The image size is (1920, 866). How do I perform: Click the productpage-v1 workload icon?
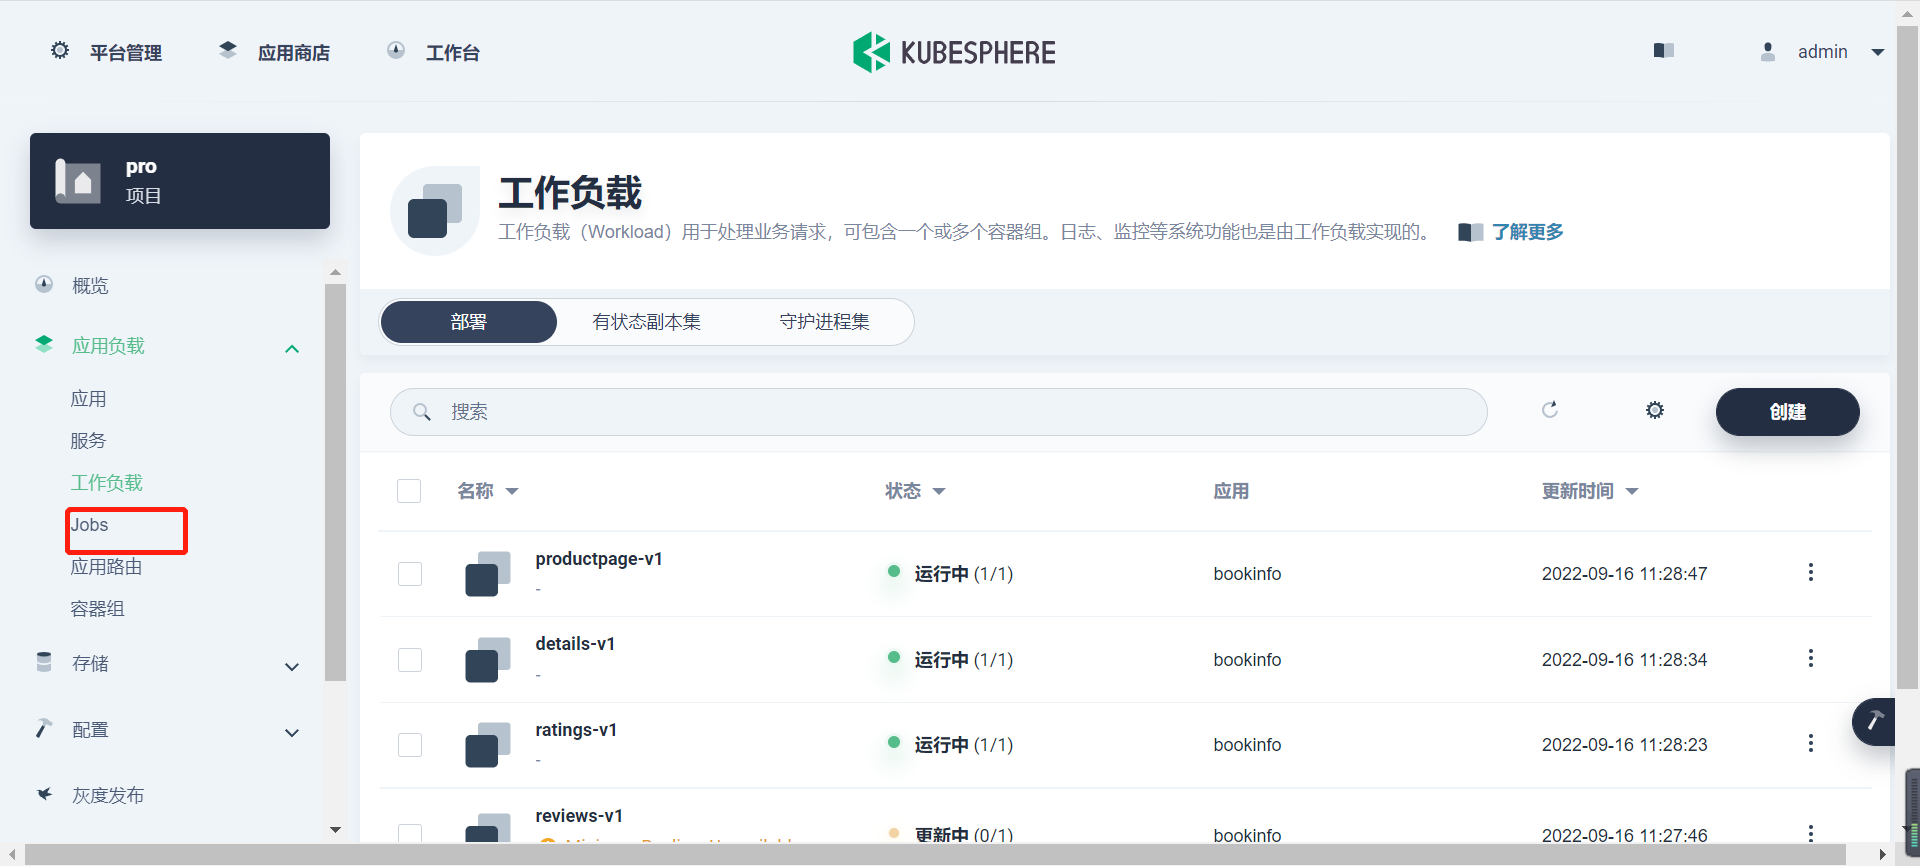(x=488, y=574)
